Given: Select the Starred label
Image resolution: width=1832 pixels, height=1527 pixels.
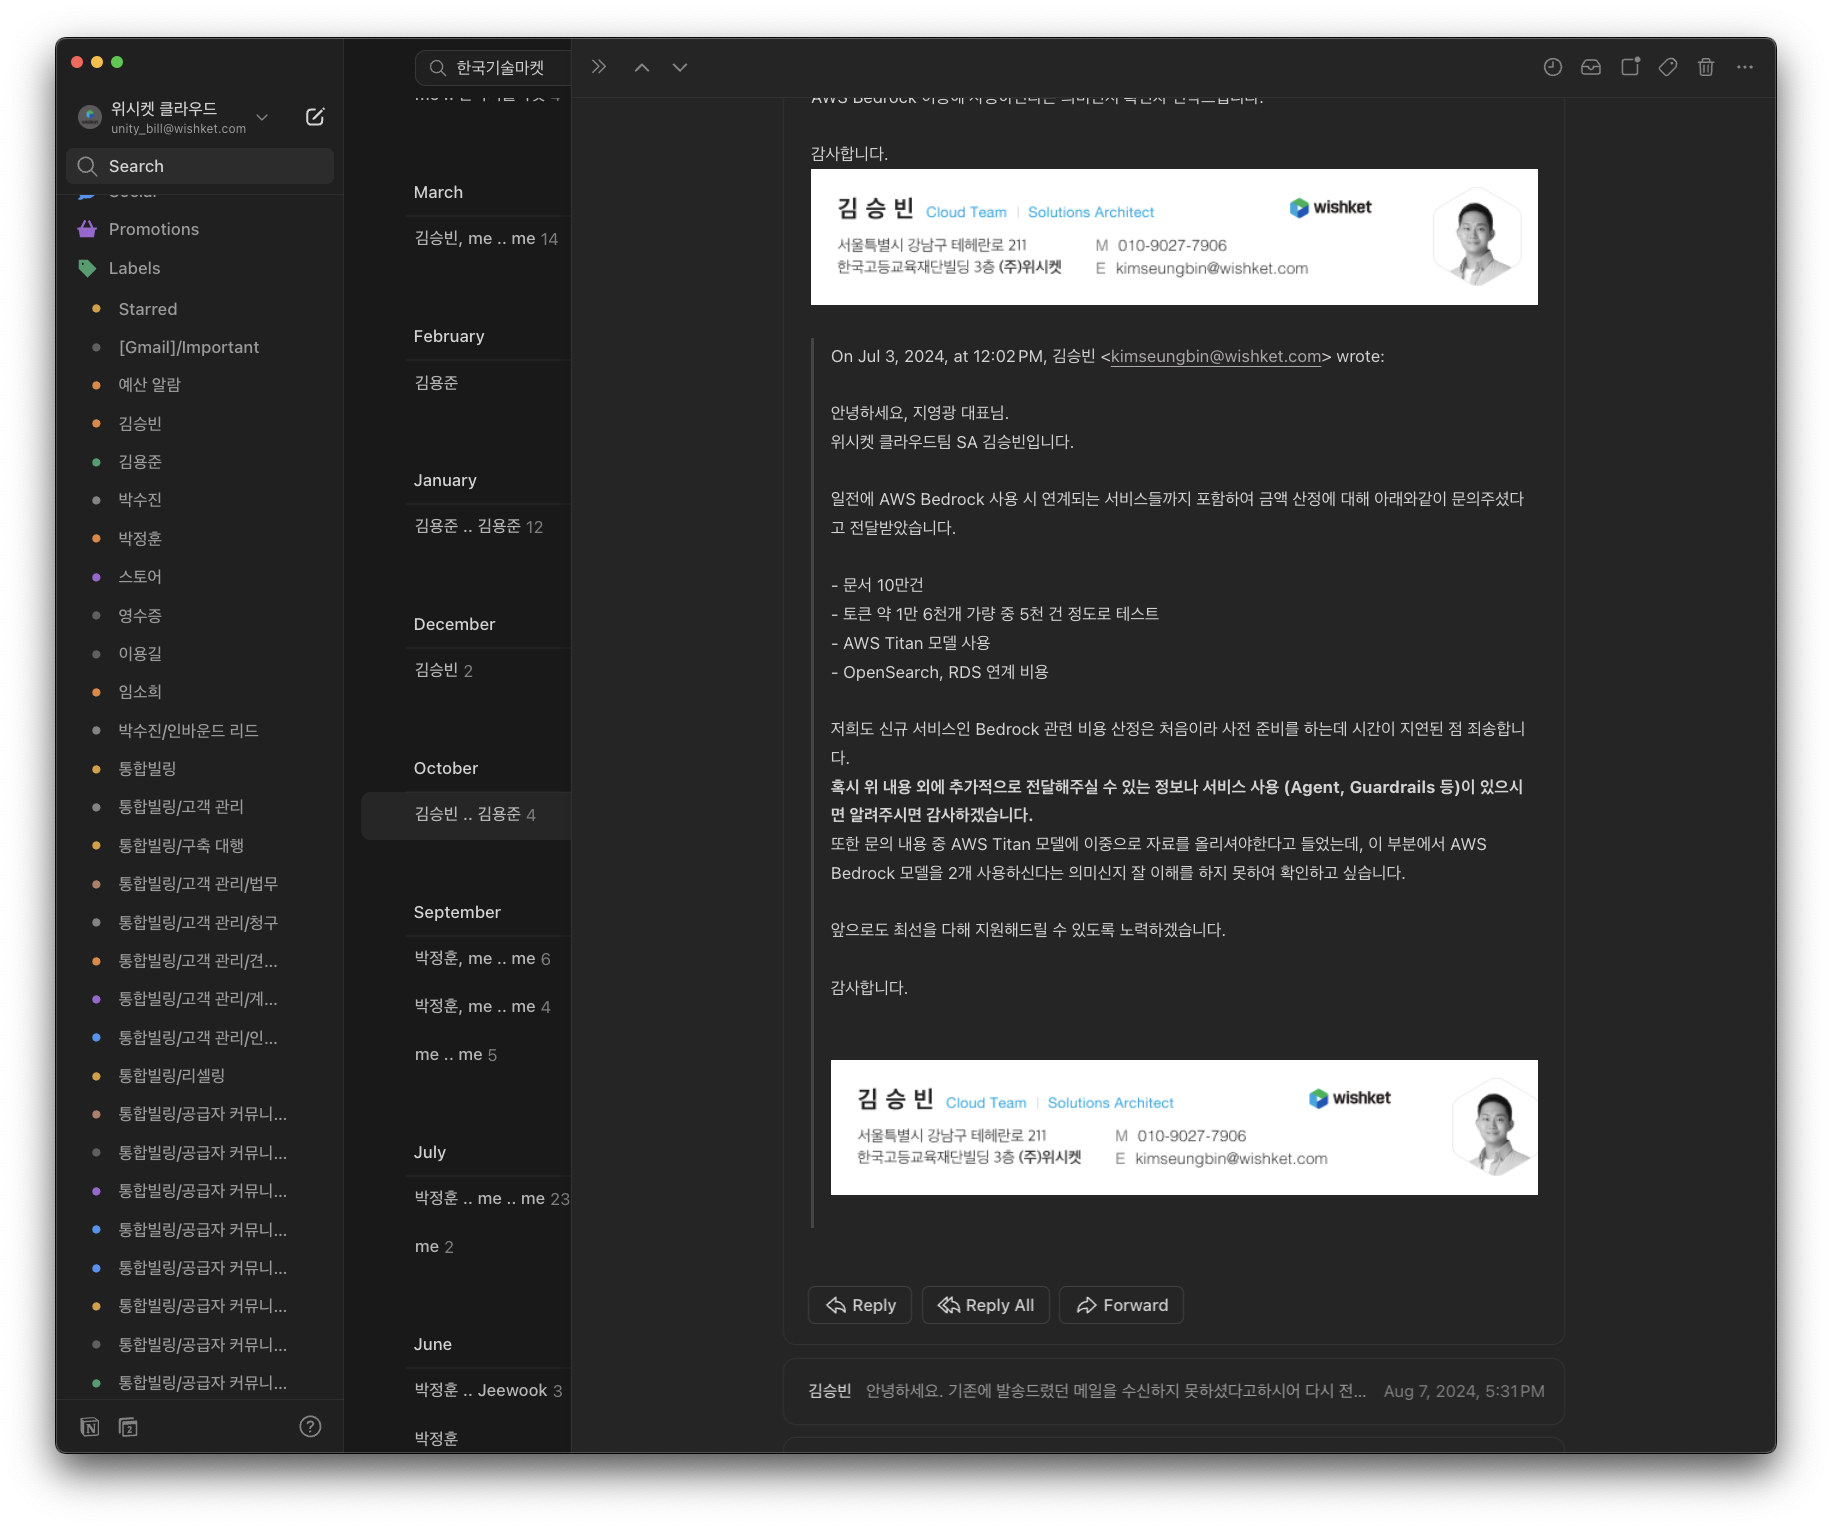Looking at the screenshot, I should tap(147, 309).
